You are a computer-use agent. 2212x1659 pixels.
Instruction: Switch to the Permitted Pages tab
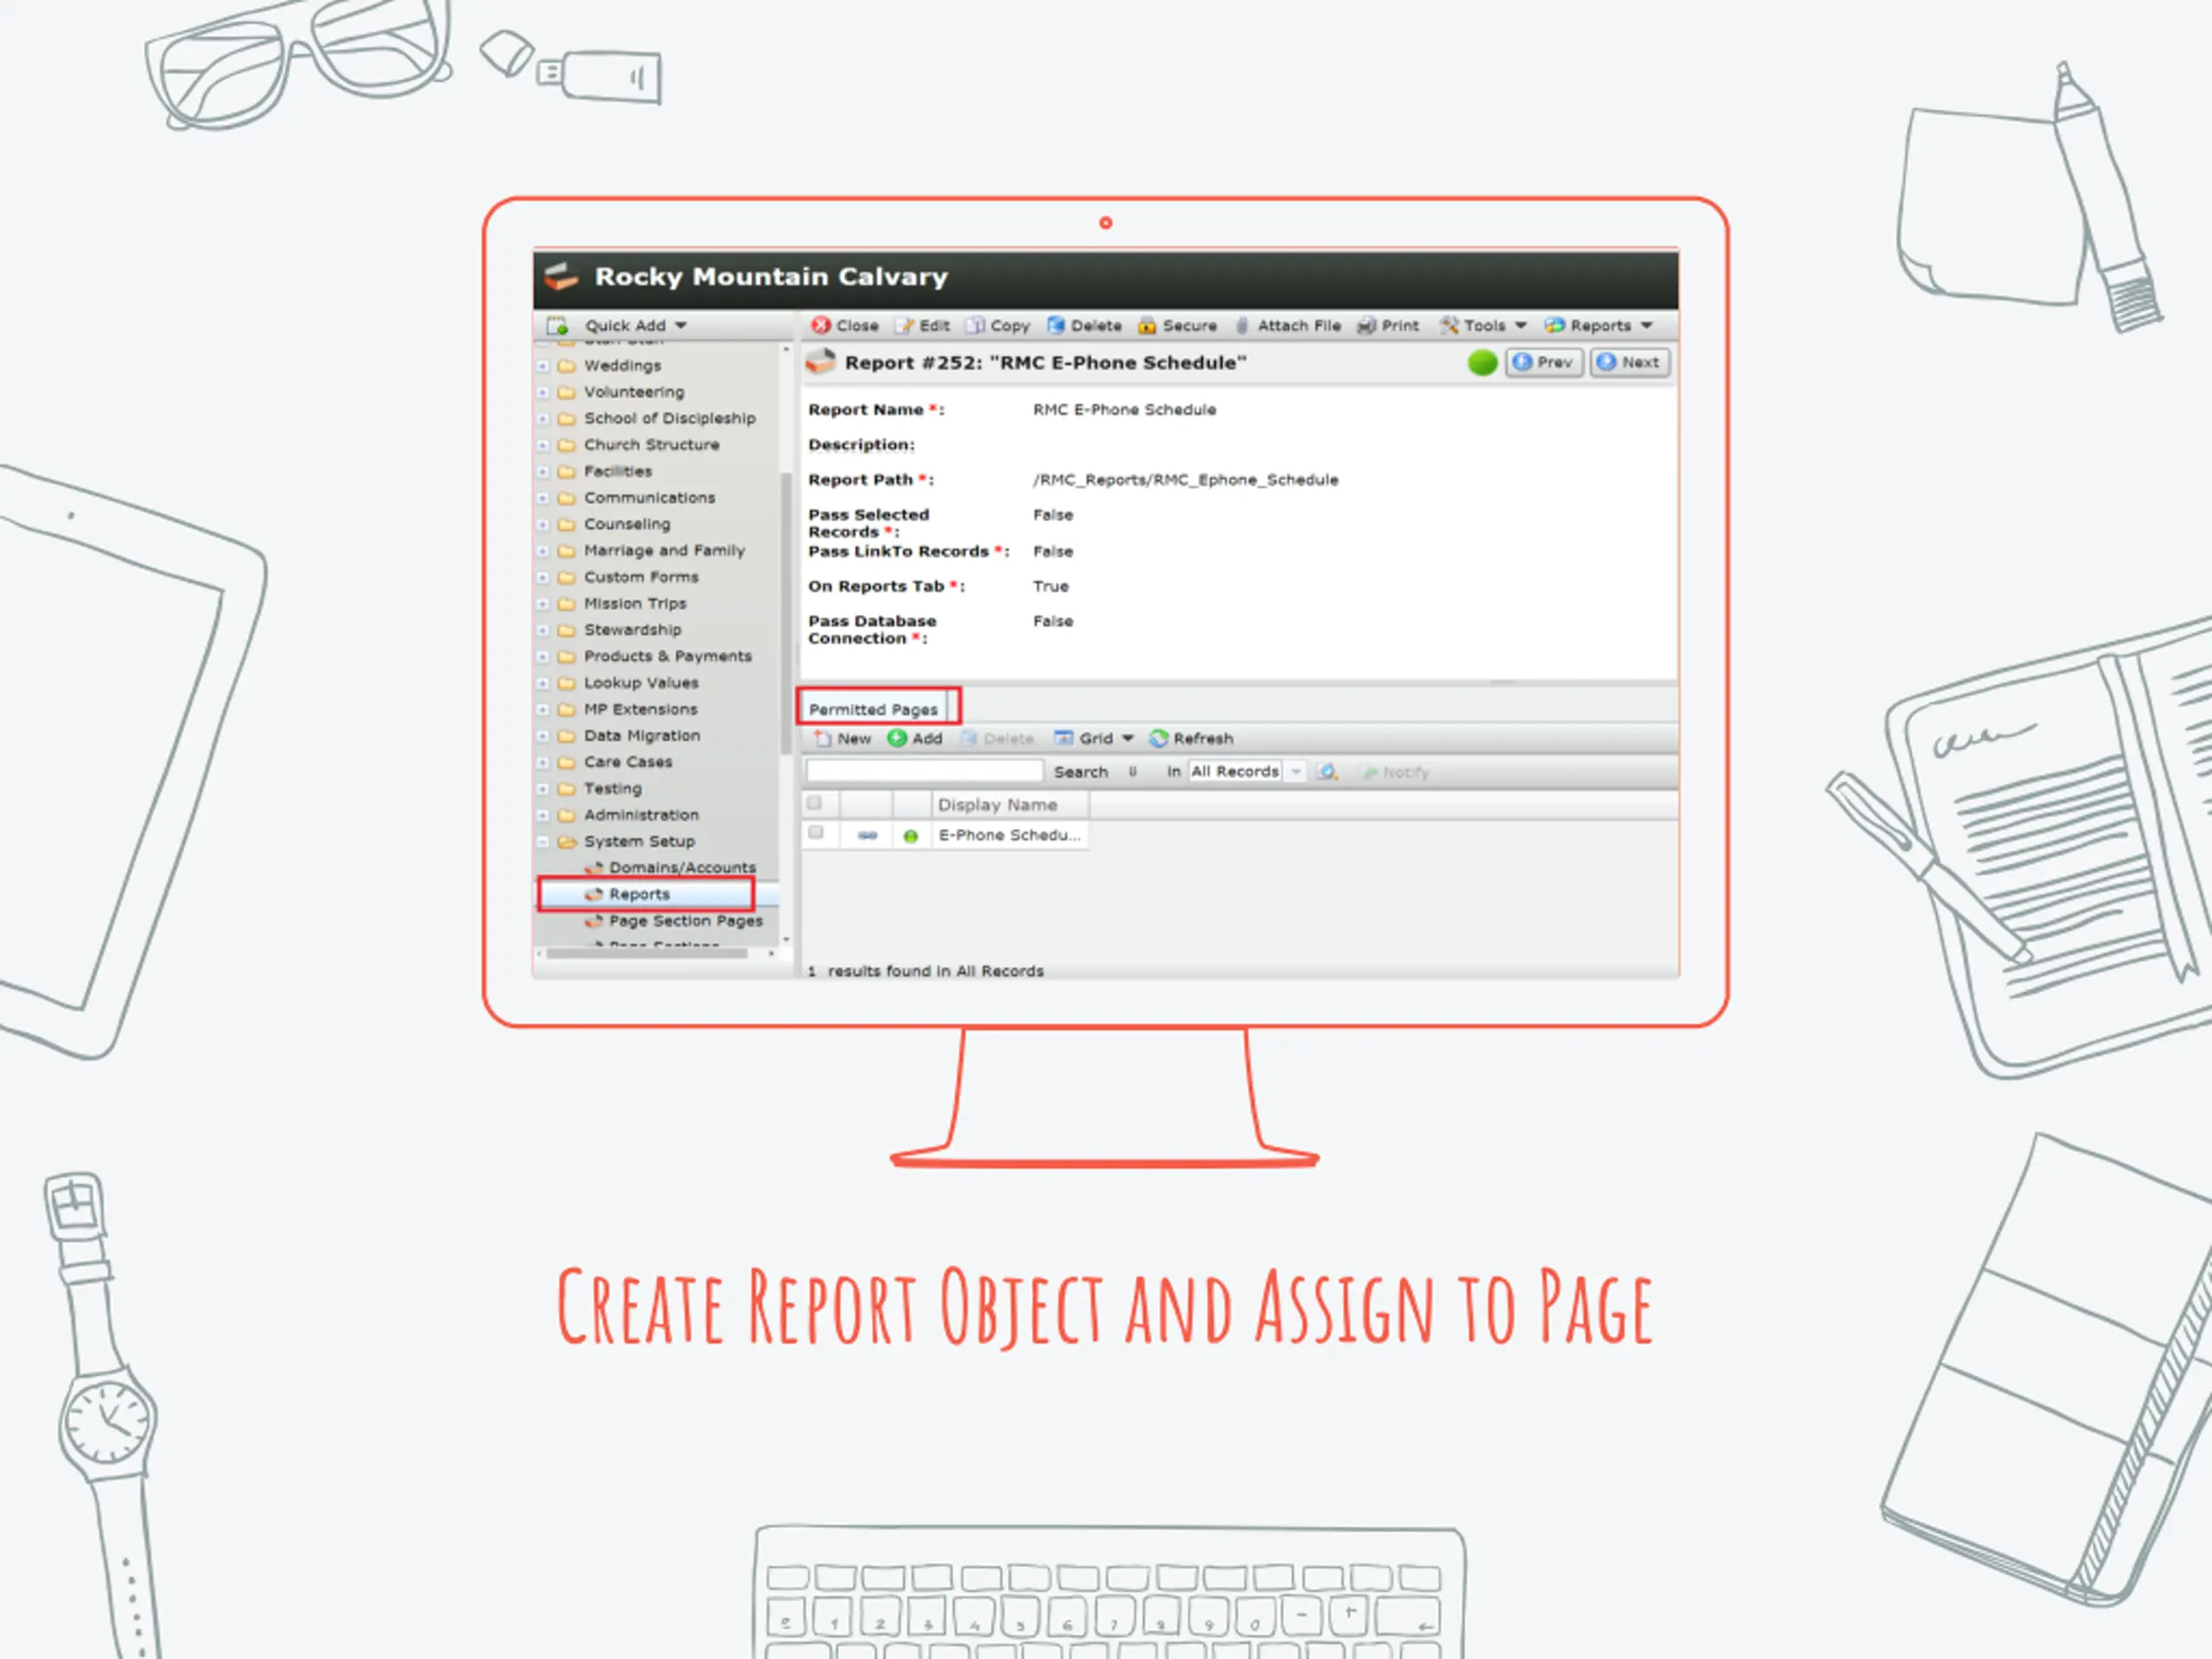click(x=873, y=709)
